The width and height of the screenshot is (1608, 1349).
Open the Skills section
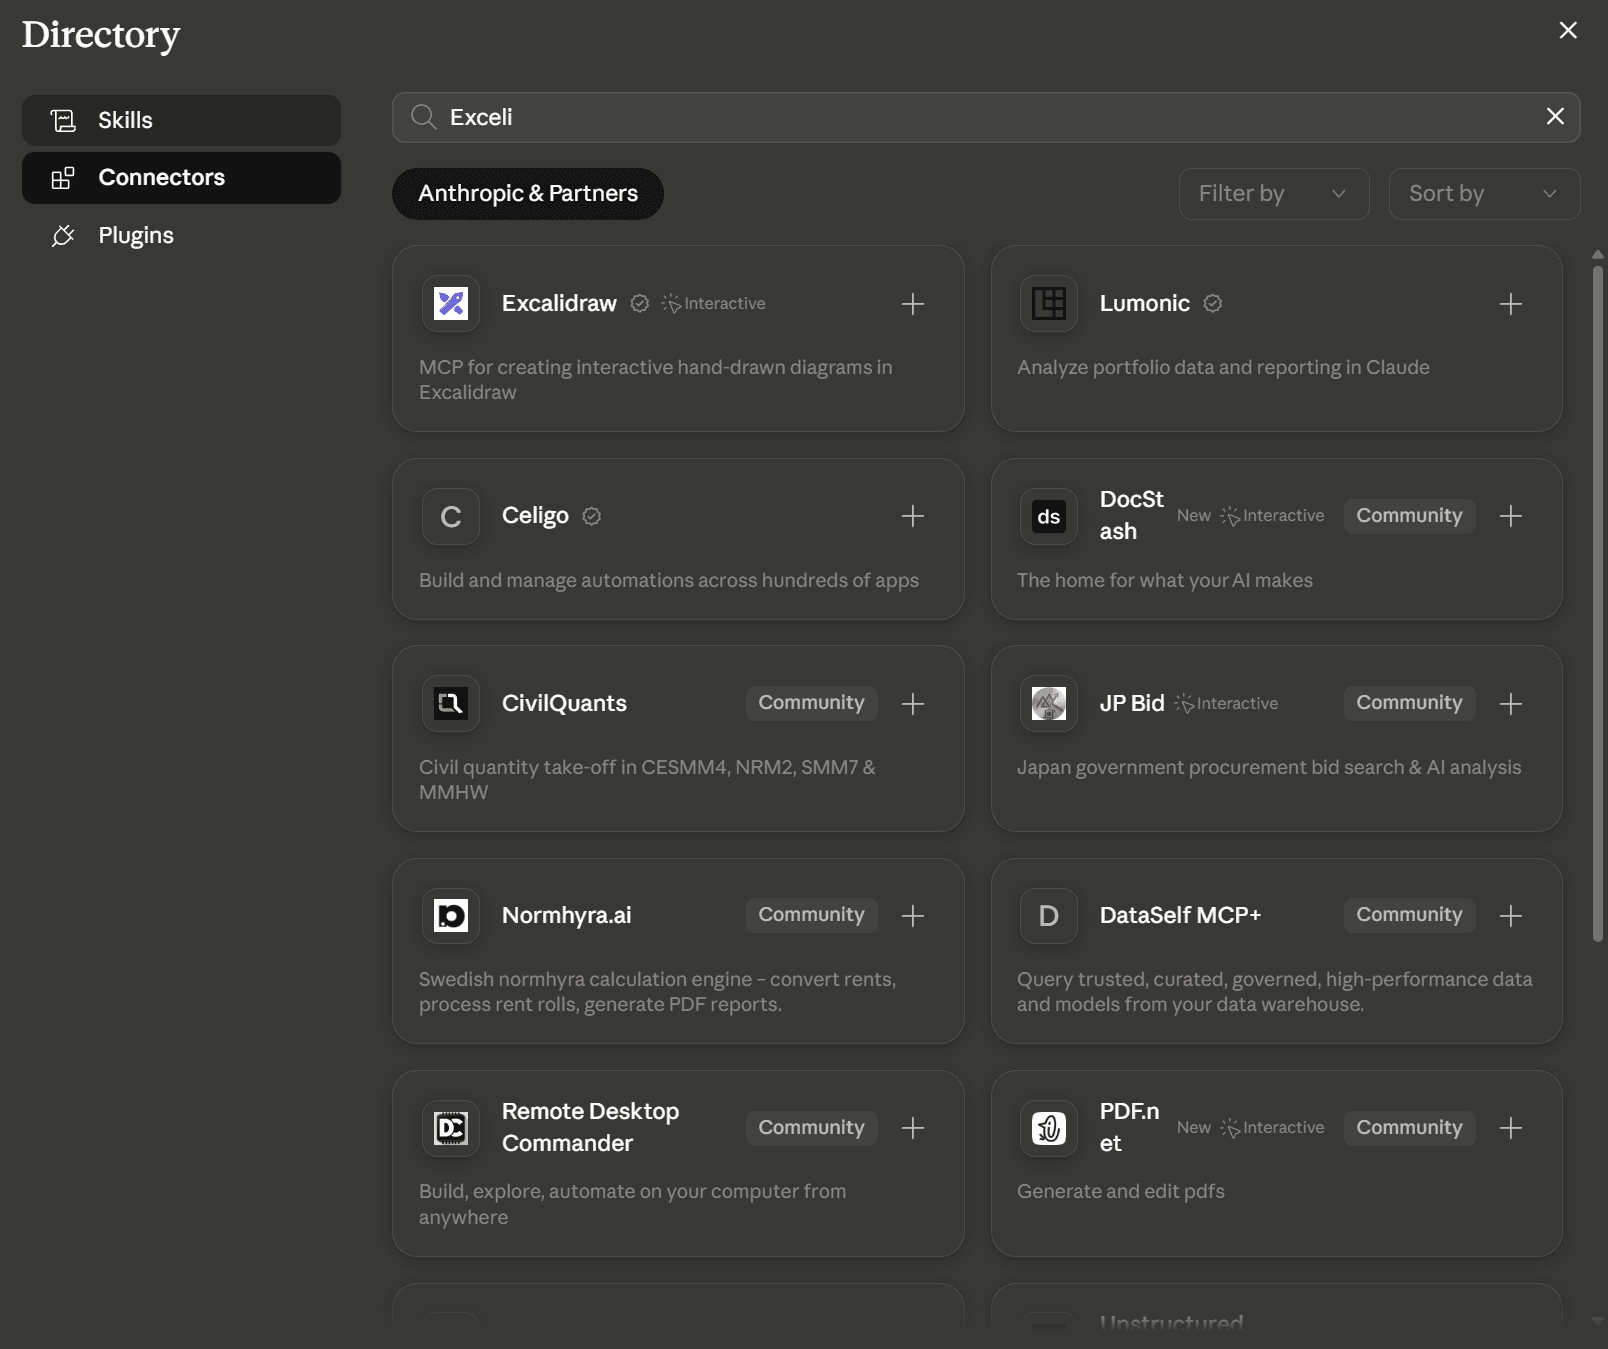tap(181, 120)
